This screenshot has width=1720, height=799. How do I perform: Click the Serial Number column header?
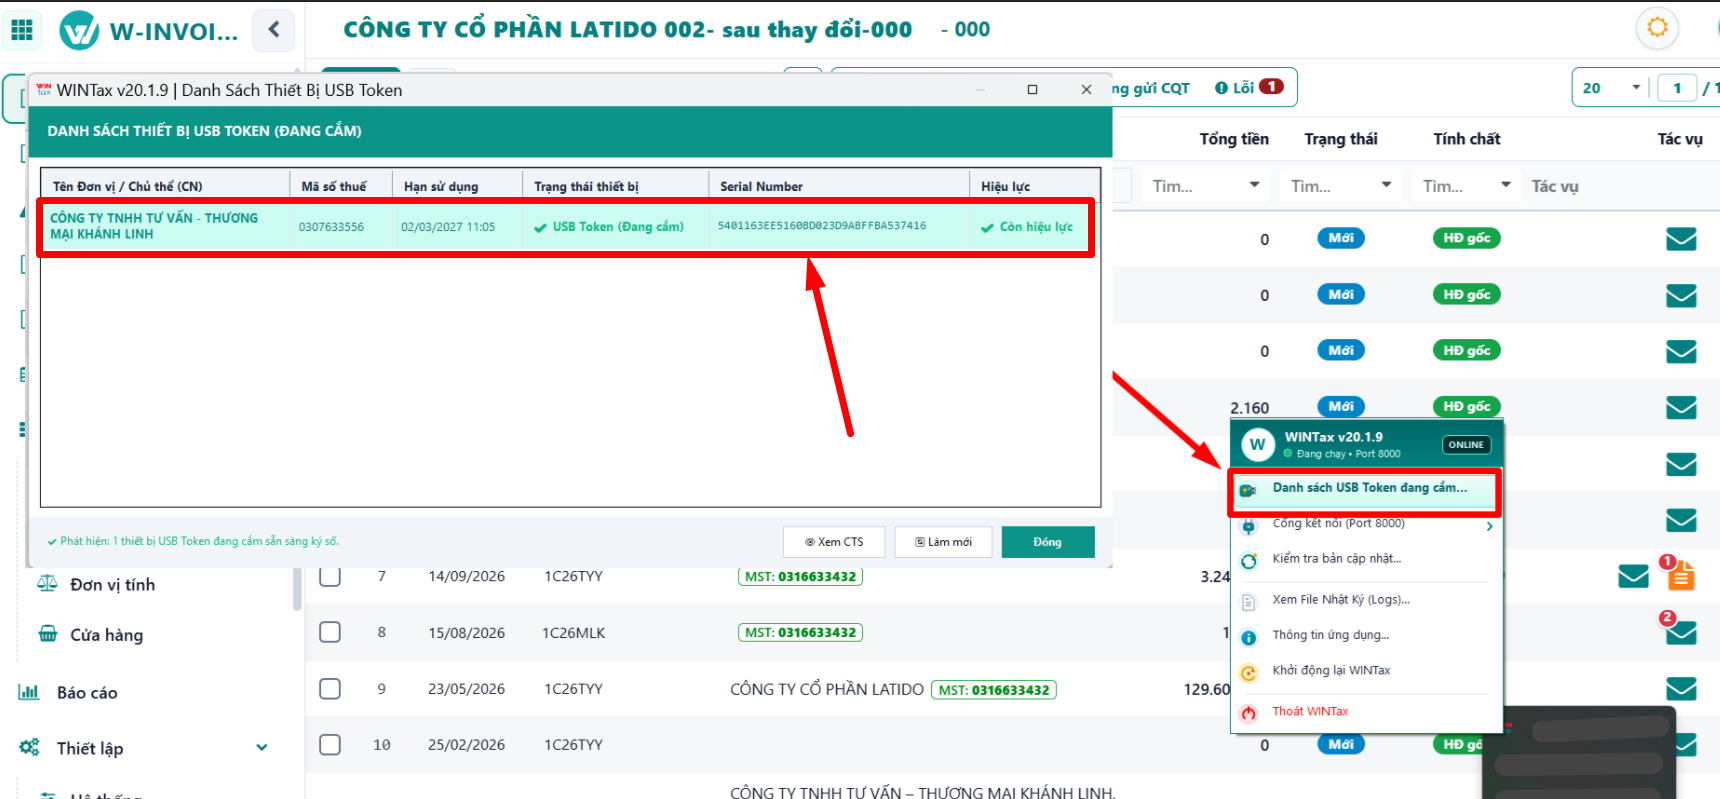pyautogui.click(x=838, y=186)
